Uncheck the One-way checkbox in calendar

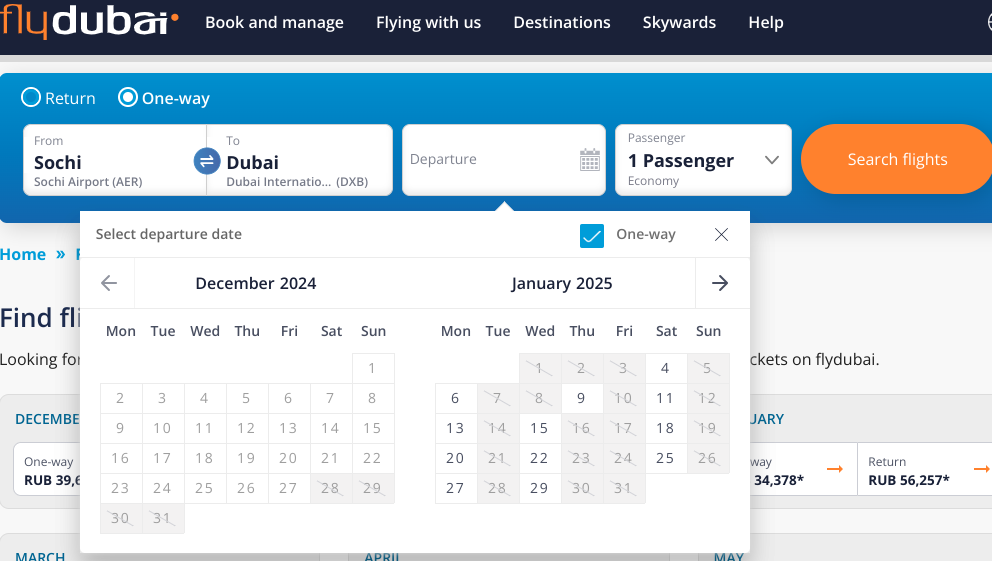pyautogui.click(x=592, y=235)
